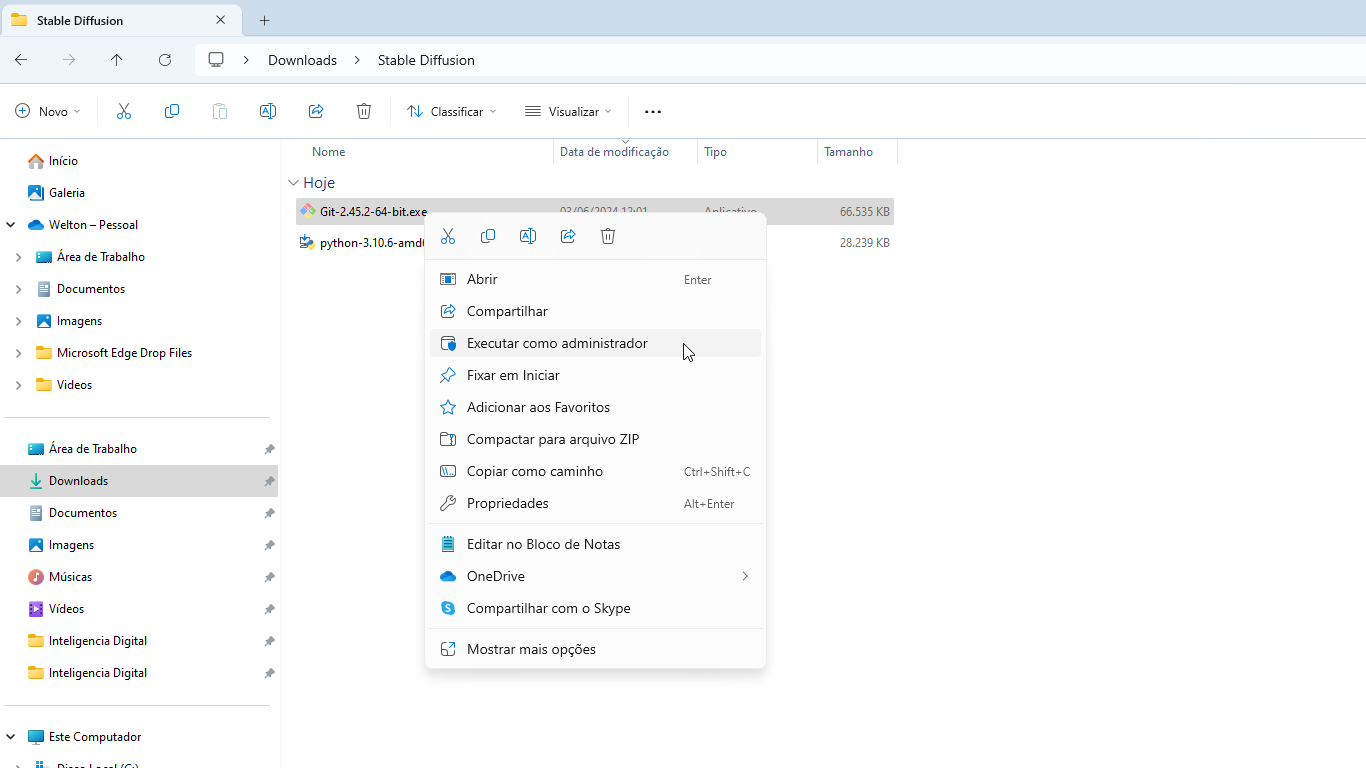Click the 28.239 KB size cell
1366x768 pixels.
865,242
